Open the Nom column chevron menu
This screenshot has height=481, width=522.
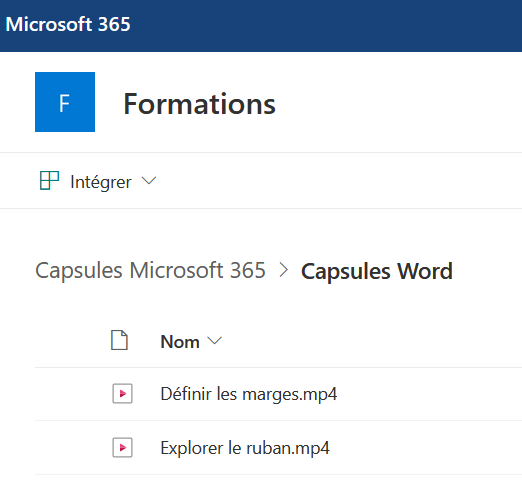coord(214,341)
